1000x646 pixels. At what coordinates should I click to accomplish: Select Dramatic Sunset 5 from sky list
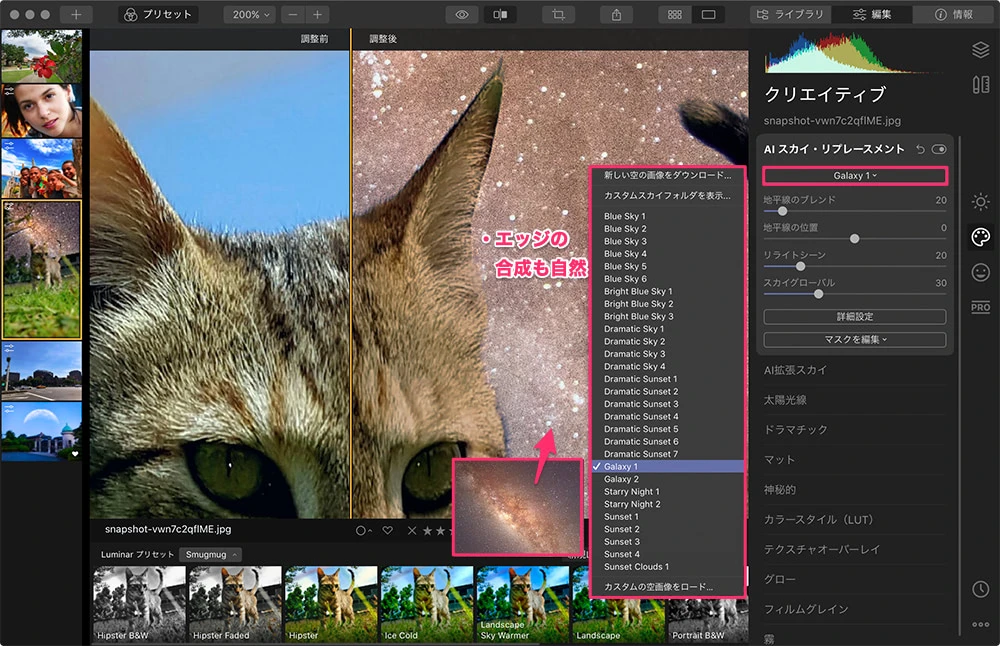(x=668, y=429)
